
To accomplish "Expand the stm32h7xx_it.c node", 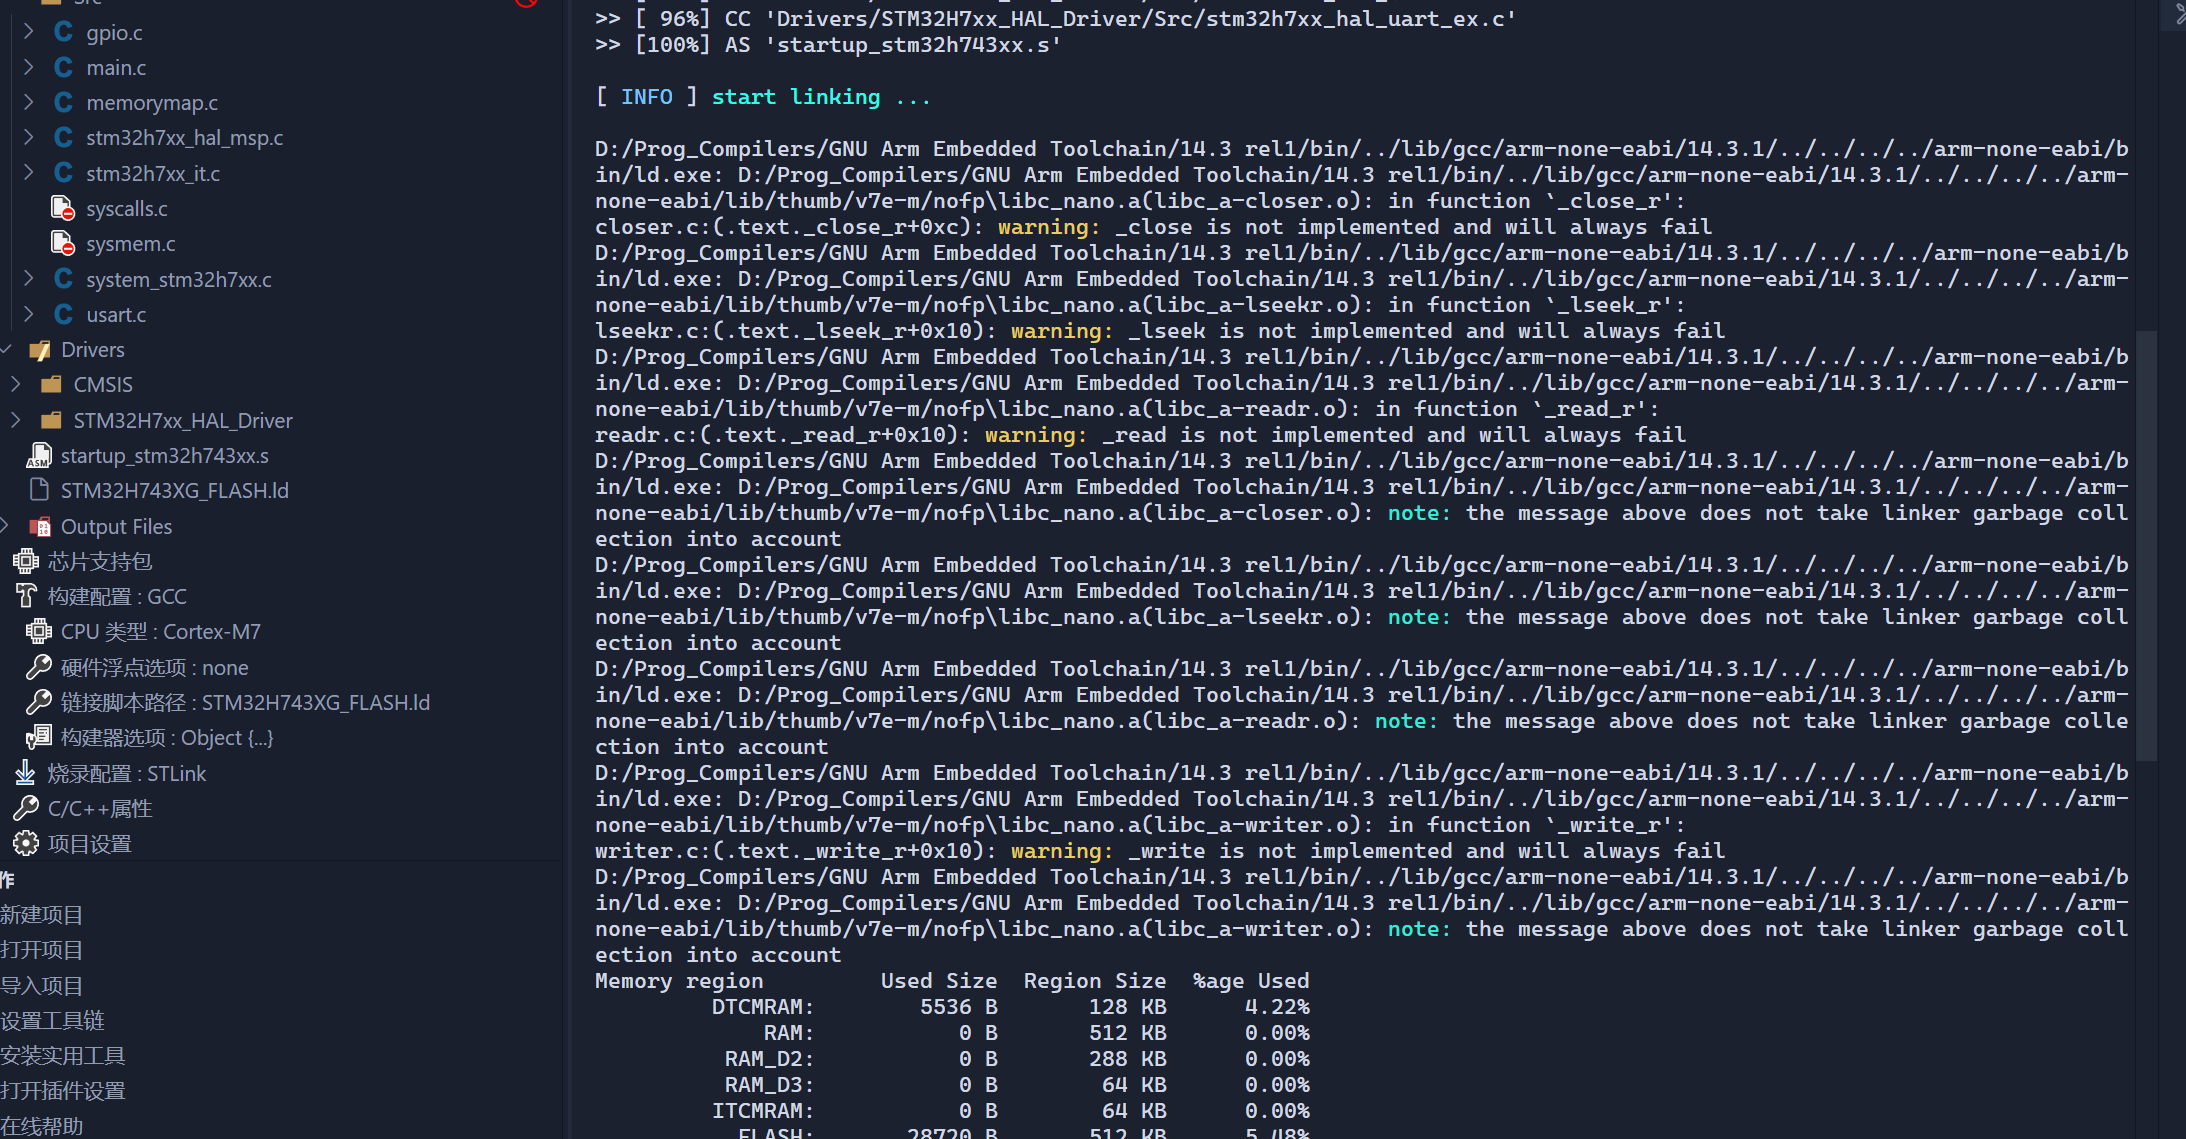I will click(x=29, y=173).
